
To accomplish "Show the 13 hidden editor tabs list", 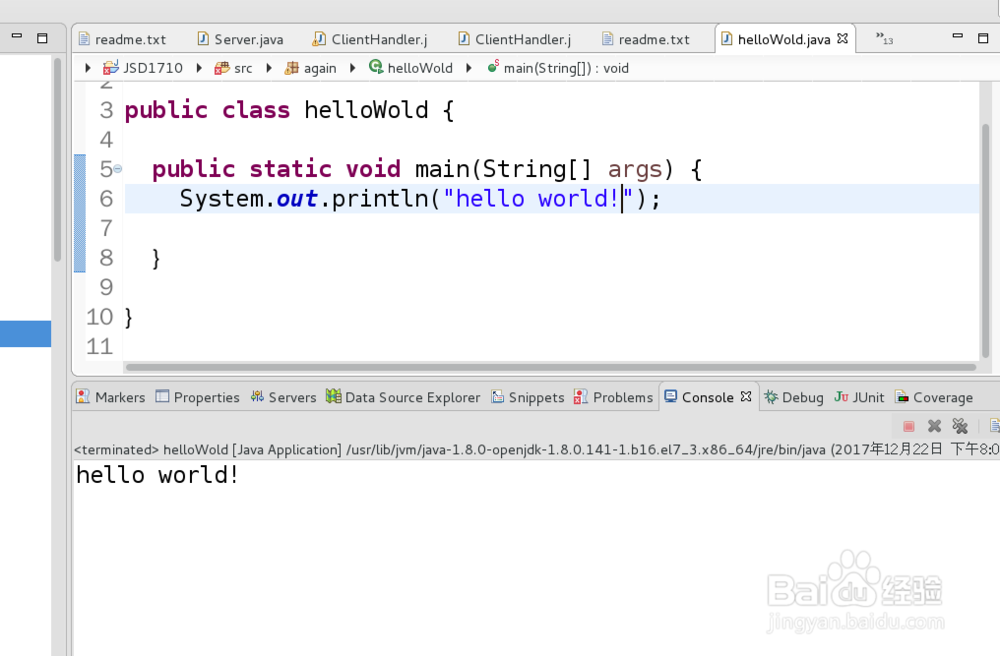I will pyautogui.click(x=884, y=38).
